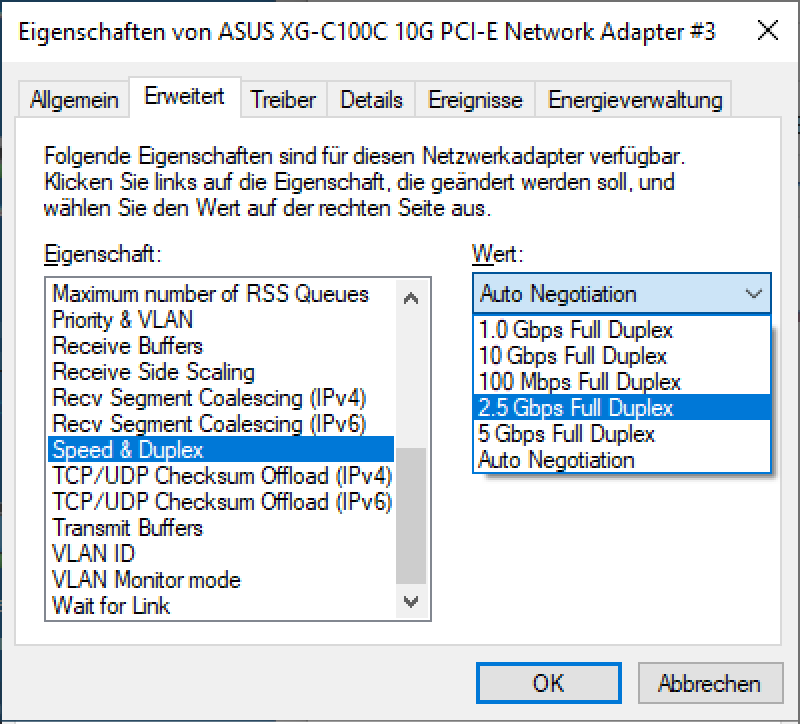Image resolution: width=800 pixels, height=724 pixels.
Task: Select 2.5 Gbps Full Duplex option
Action: coord(576,408)
